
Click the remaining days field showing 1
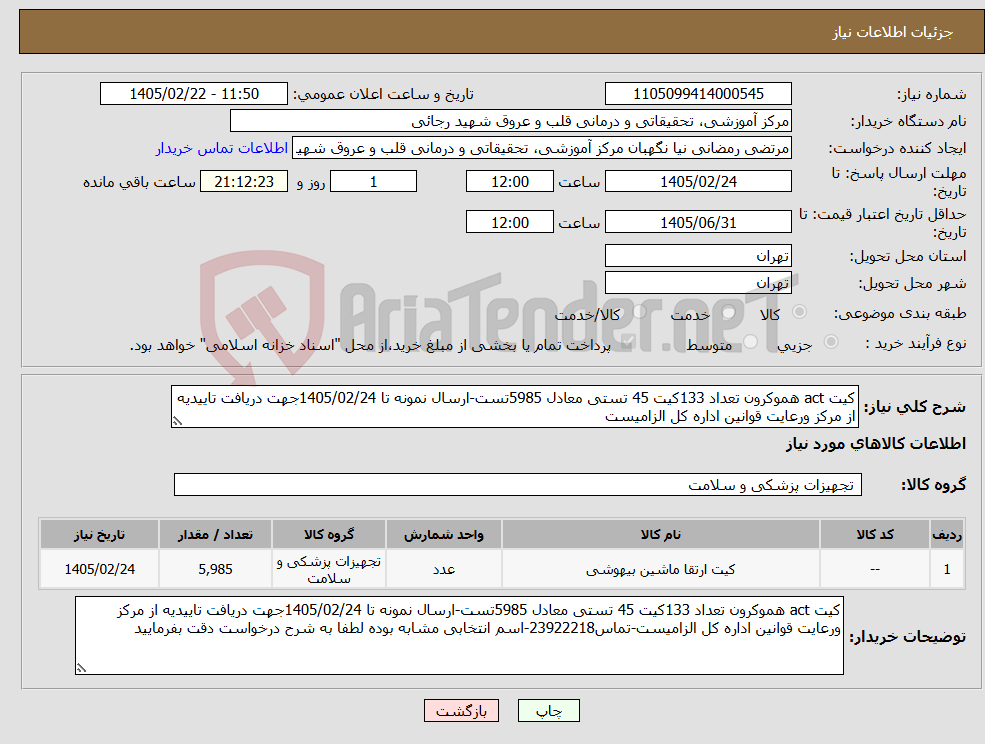(373, 182)
